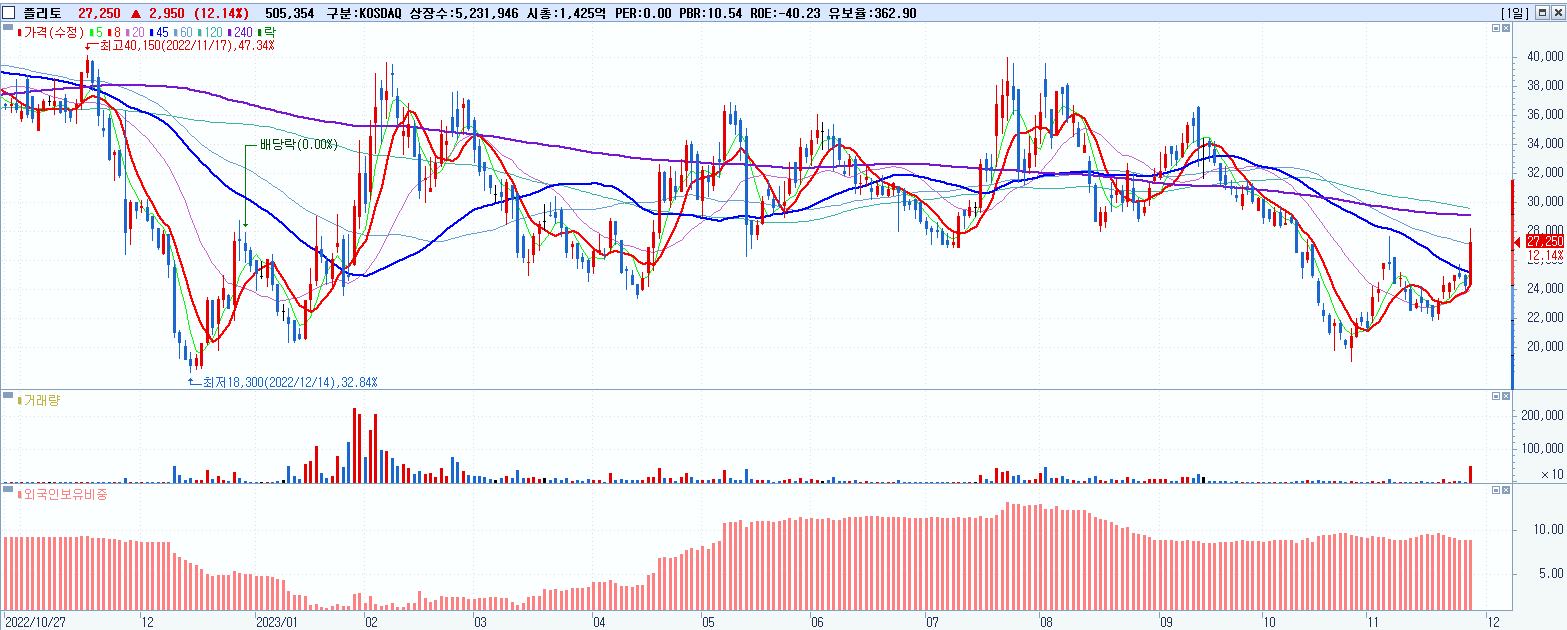The image size is (1567, 630).
Task: Click the ROE:-40.23 indicator text
Action: [784, 13]
